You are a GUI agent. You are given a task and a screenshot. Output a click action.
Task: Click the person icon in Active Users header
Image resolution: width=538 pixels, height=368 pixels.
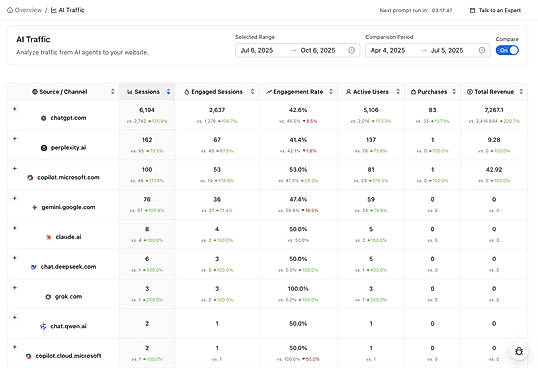coord(349,92)
